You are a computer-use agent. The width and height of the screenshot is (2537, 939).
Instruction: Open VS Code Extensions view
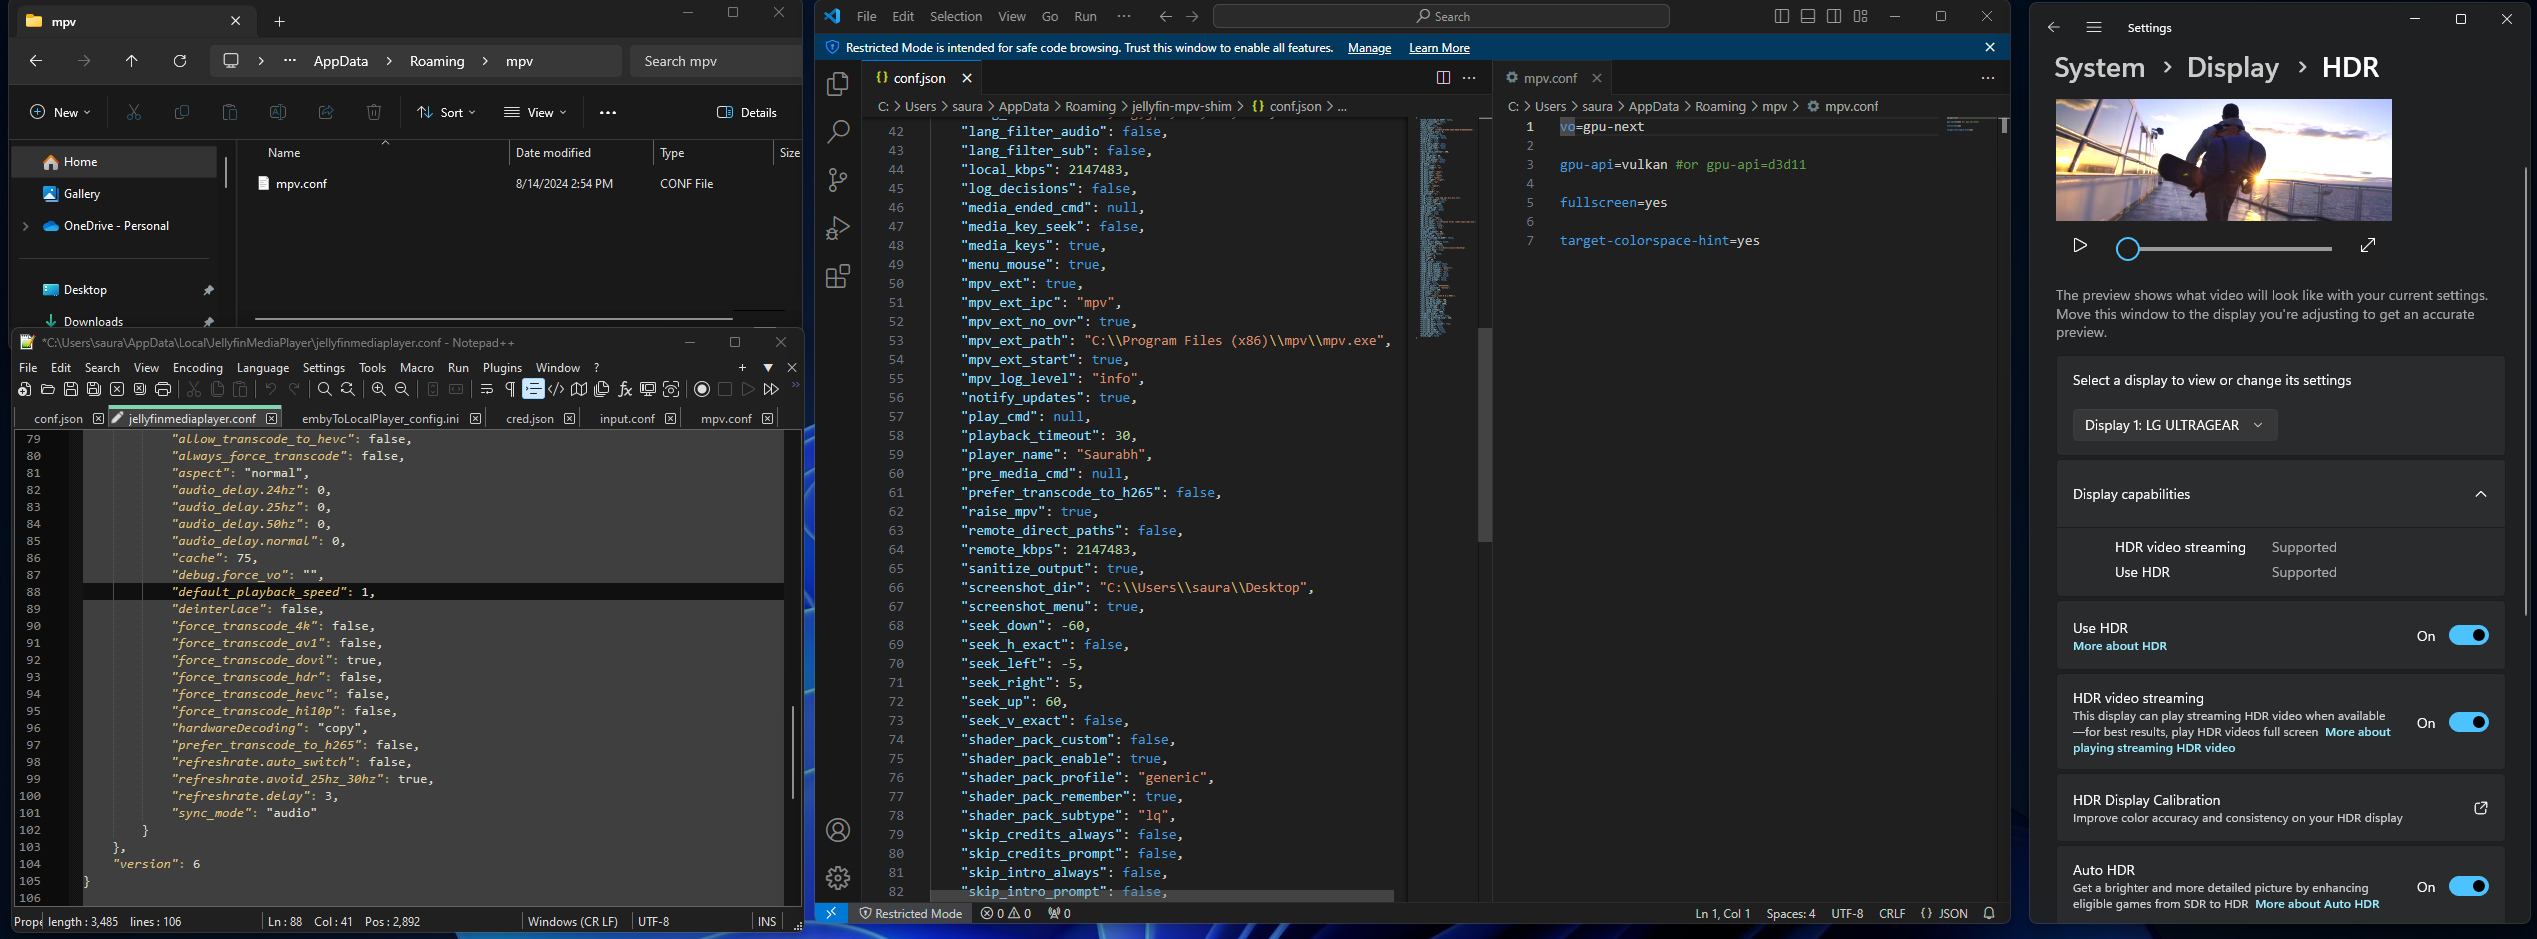tap(838, 276)
